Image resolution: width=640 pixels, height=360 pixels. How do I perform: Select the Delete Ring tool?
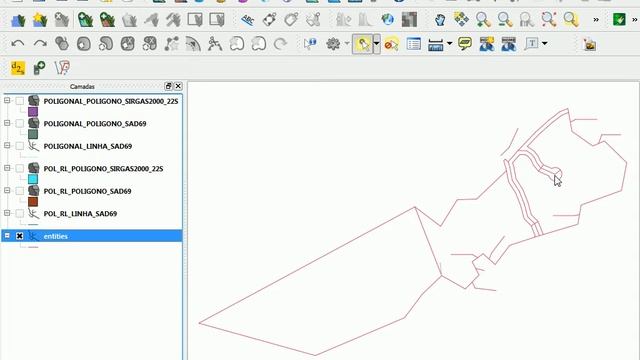pyautogui.click(x=128, y=44)
